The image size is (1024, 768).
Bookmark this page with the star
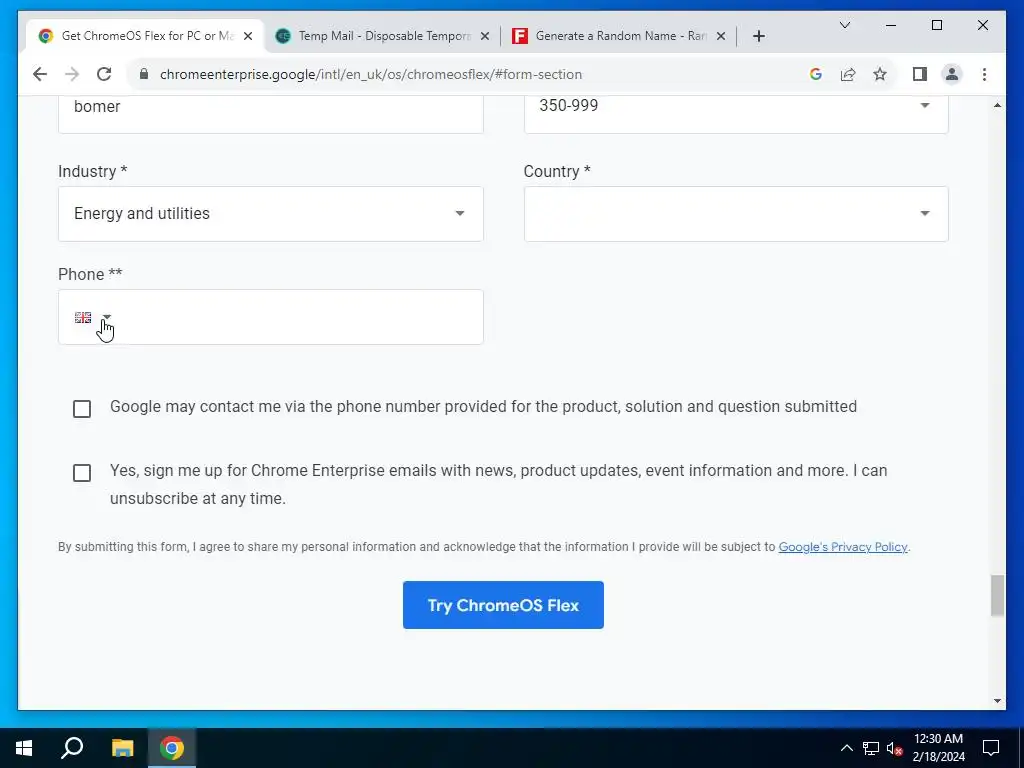(x=880, y=74)
